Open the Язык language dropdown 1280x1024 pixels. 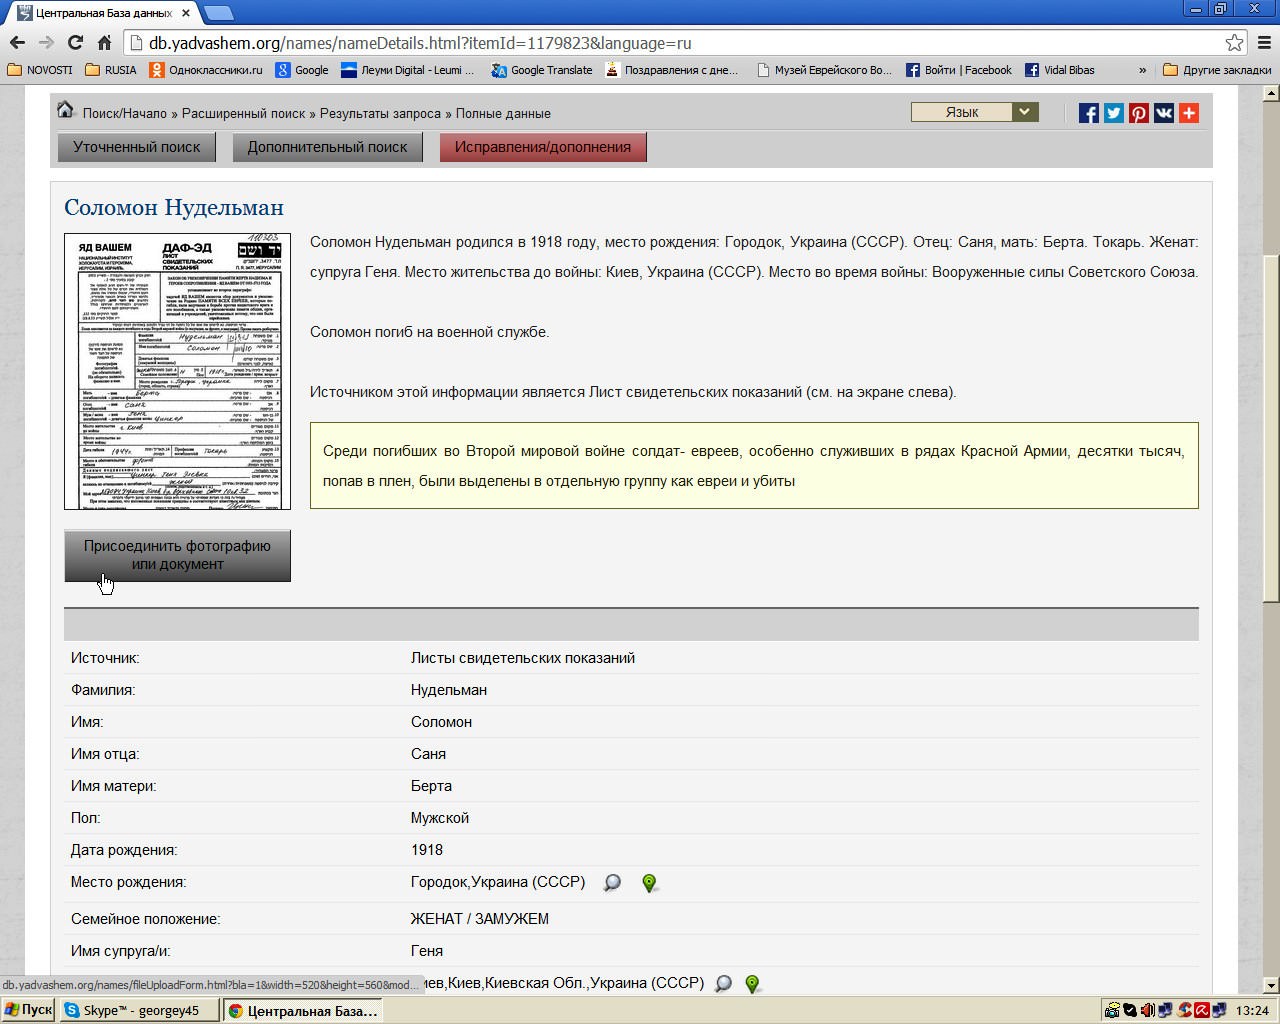(x=974, y=112)
